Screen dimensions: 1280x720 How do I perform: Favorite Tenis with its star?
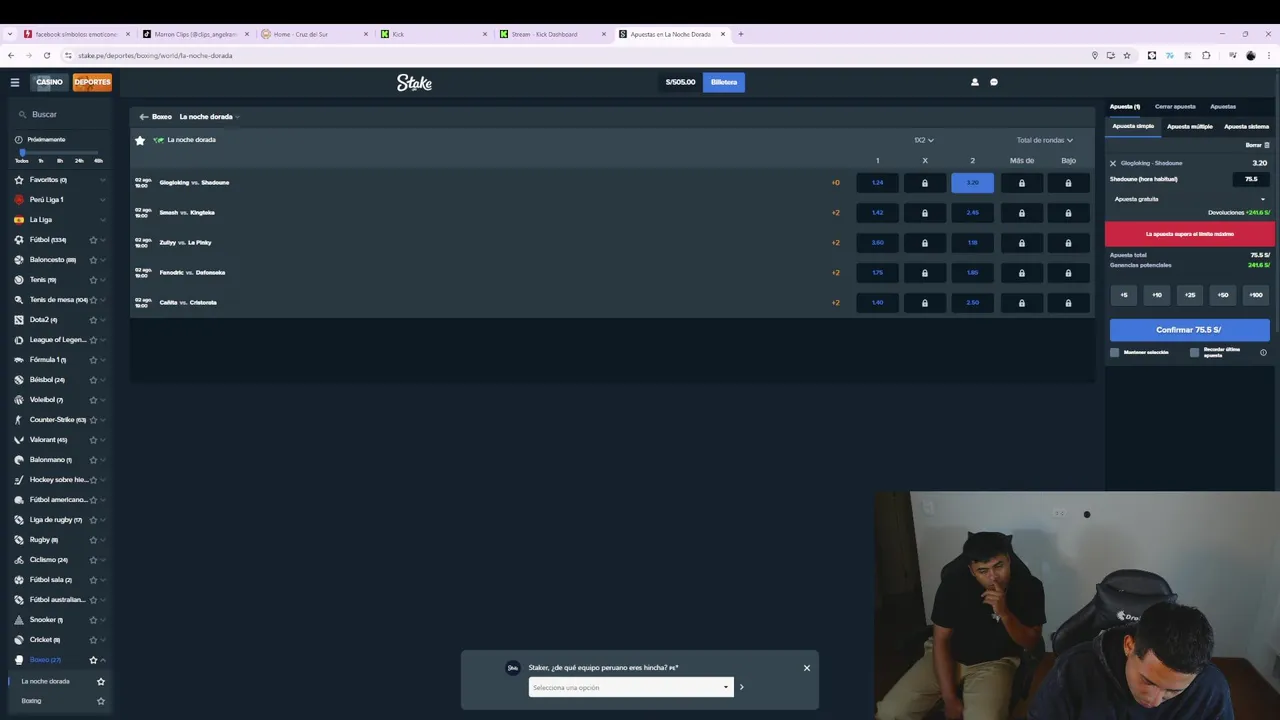point(93,280)
